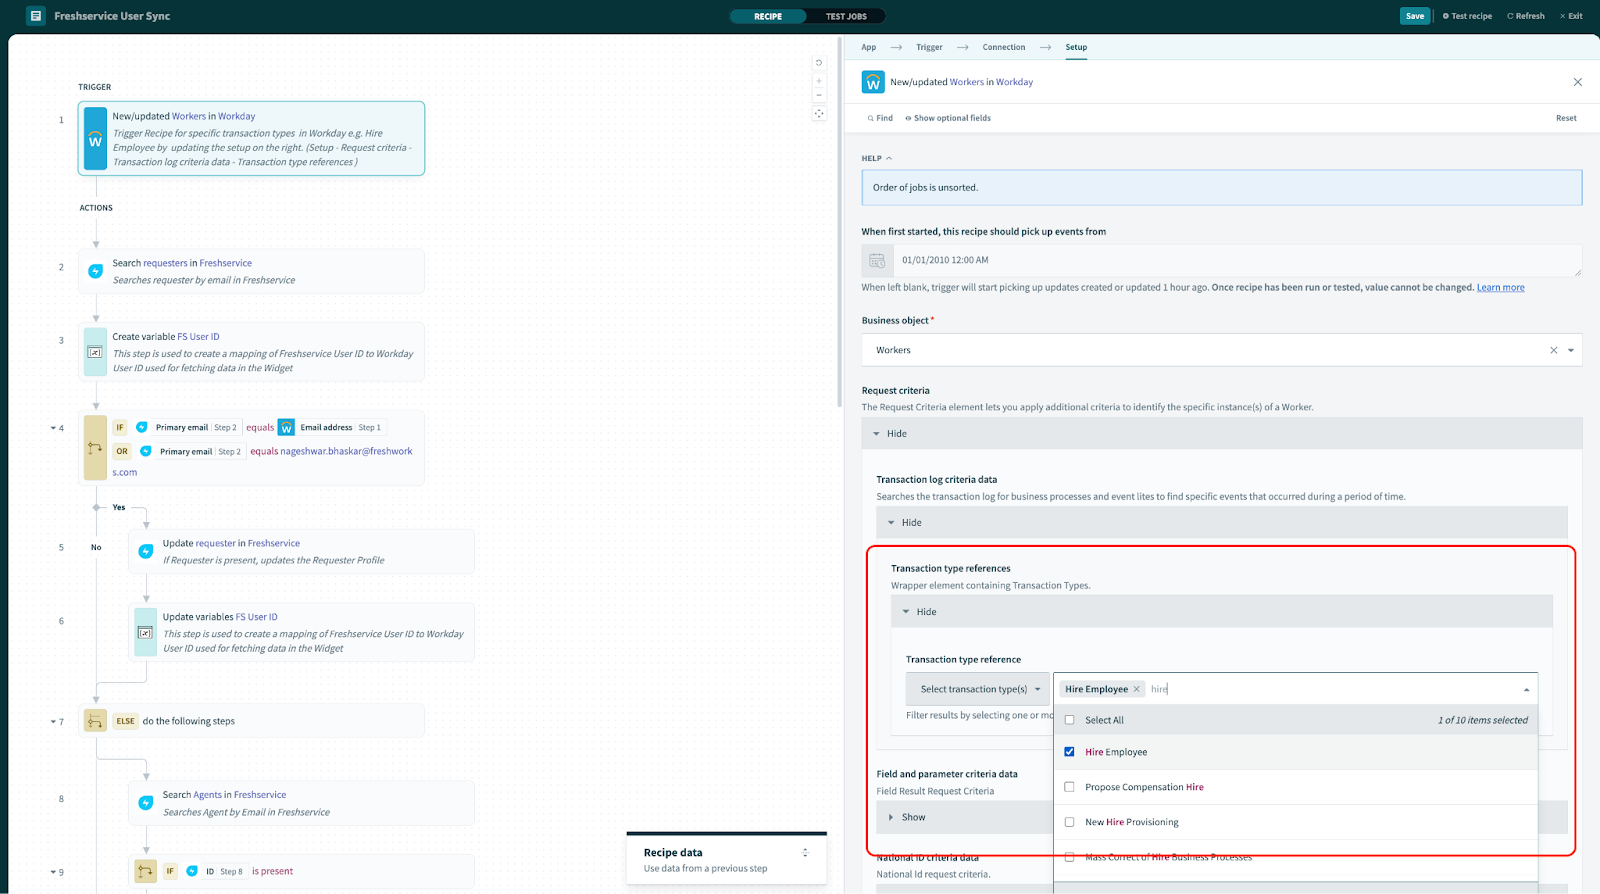Click the Freshservice icon in Update requester step
Image resolution: width=1600 pixels, height=894 pixels.
[x=146, y=551]
